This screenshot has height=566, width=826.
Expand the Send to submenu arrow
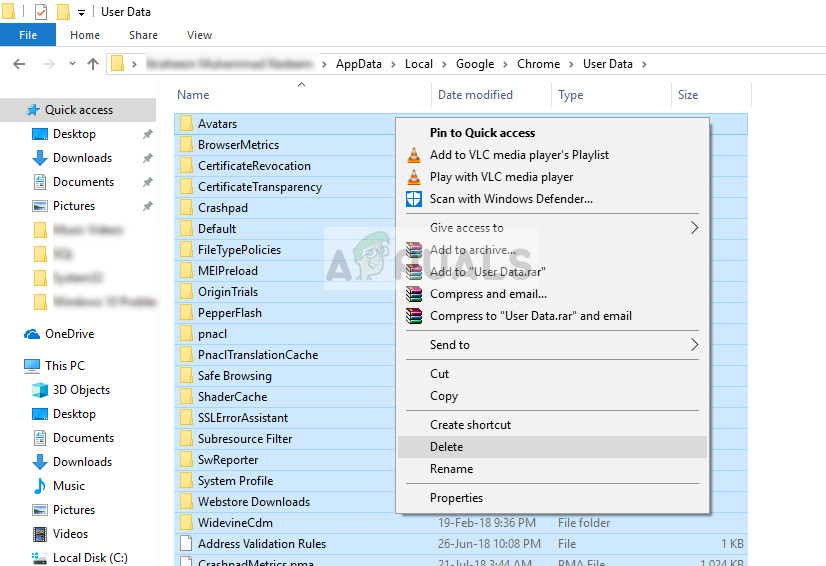point(694,345)
